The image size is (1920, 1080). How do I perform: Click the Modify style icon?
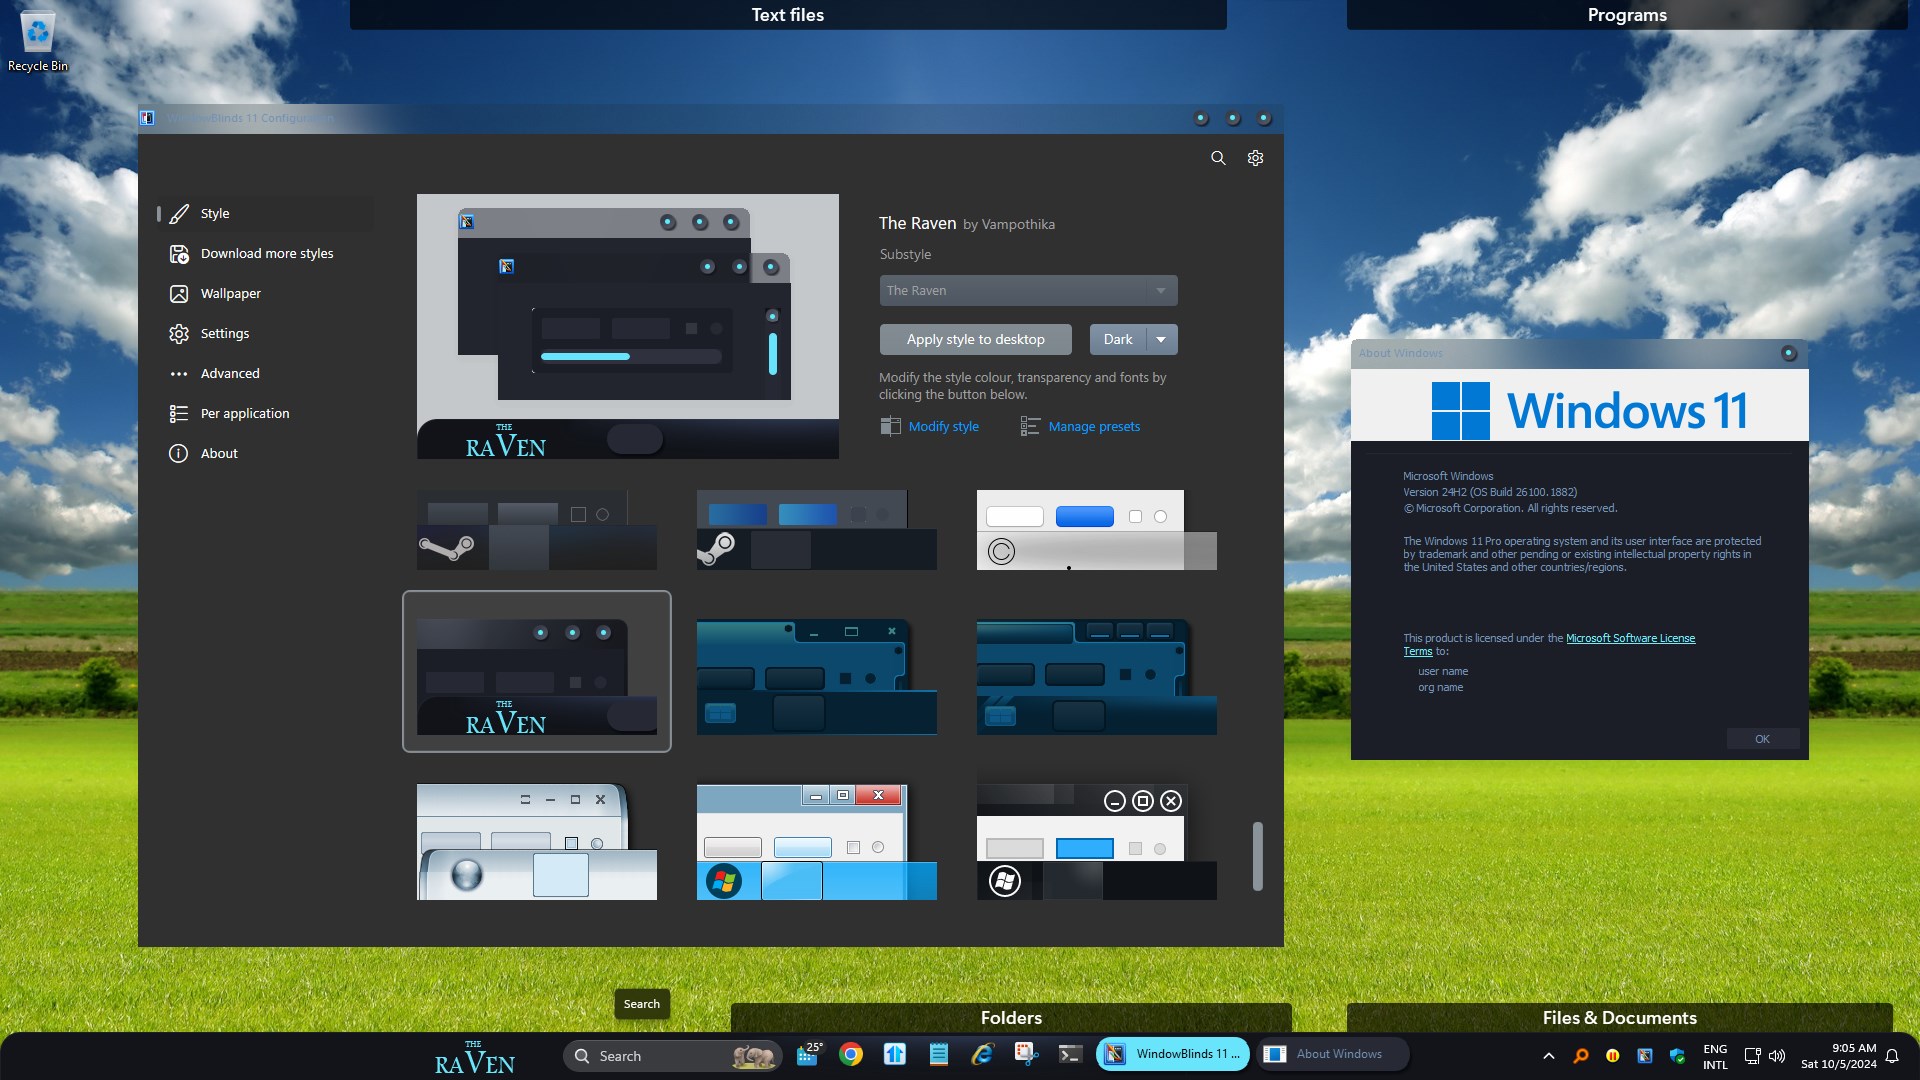[x=890, y=426]
